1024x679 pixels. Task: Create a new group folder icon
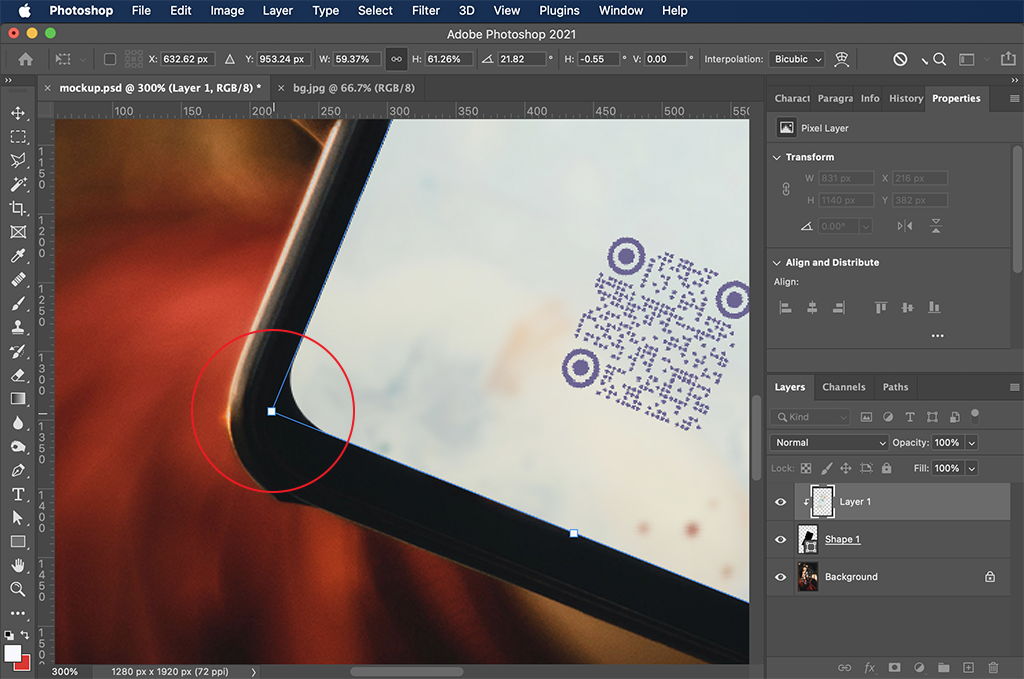click(x=944, y=667)
